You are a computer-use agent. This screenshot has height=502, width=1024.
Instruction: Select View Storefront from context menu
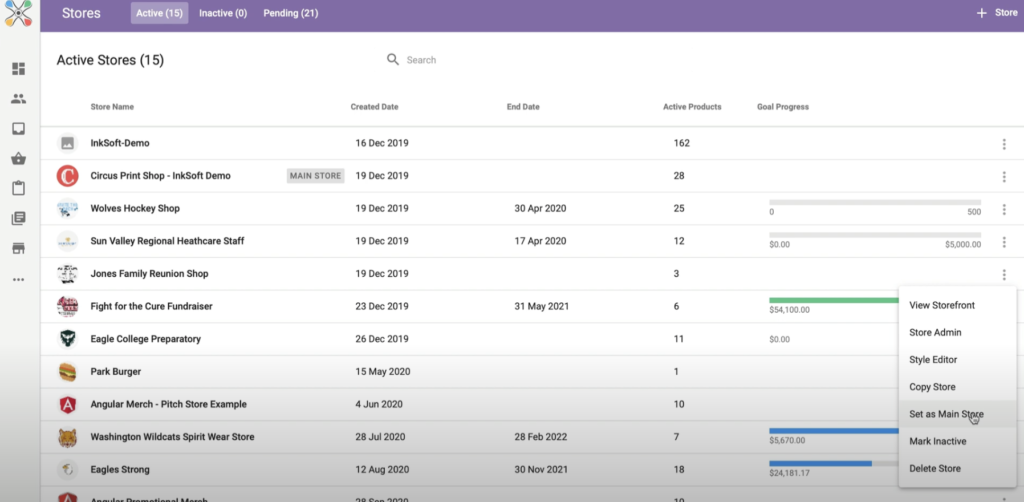(x=957, y=305)
